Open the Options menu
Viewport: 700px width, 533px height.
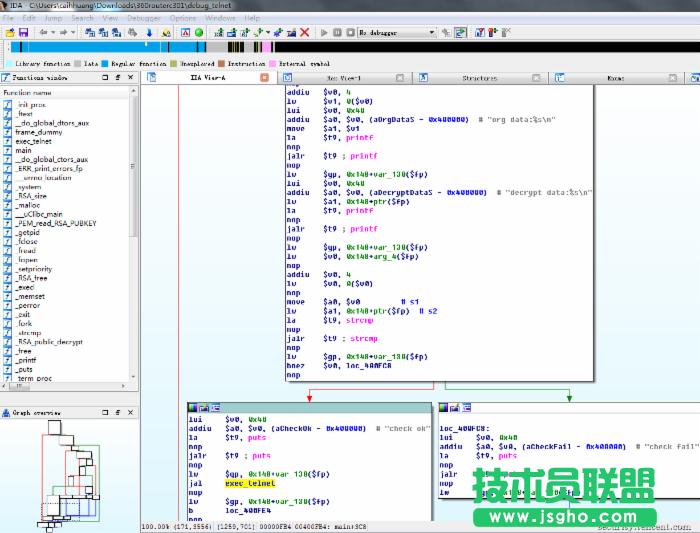pyautogui.click(x=183, y=18)
